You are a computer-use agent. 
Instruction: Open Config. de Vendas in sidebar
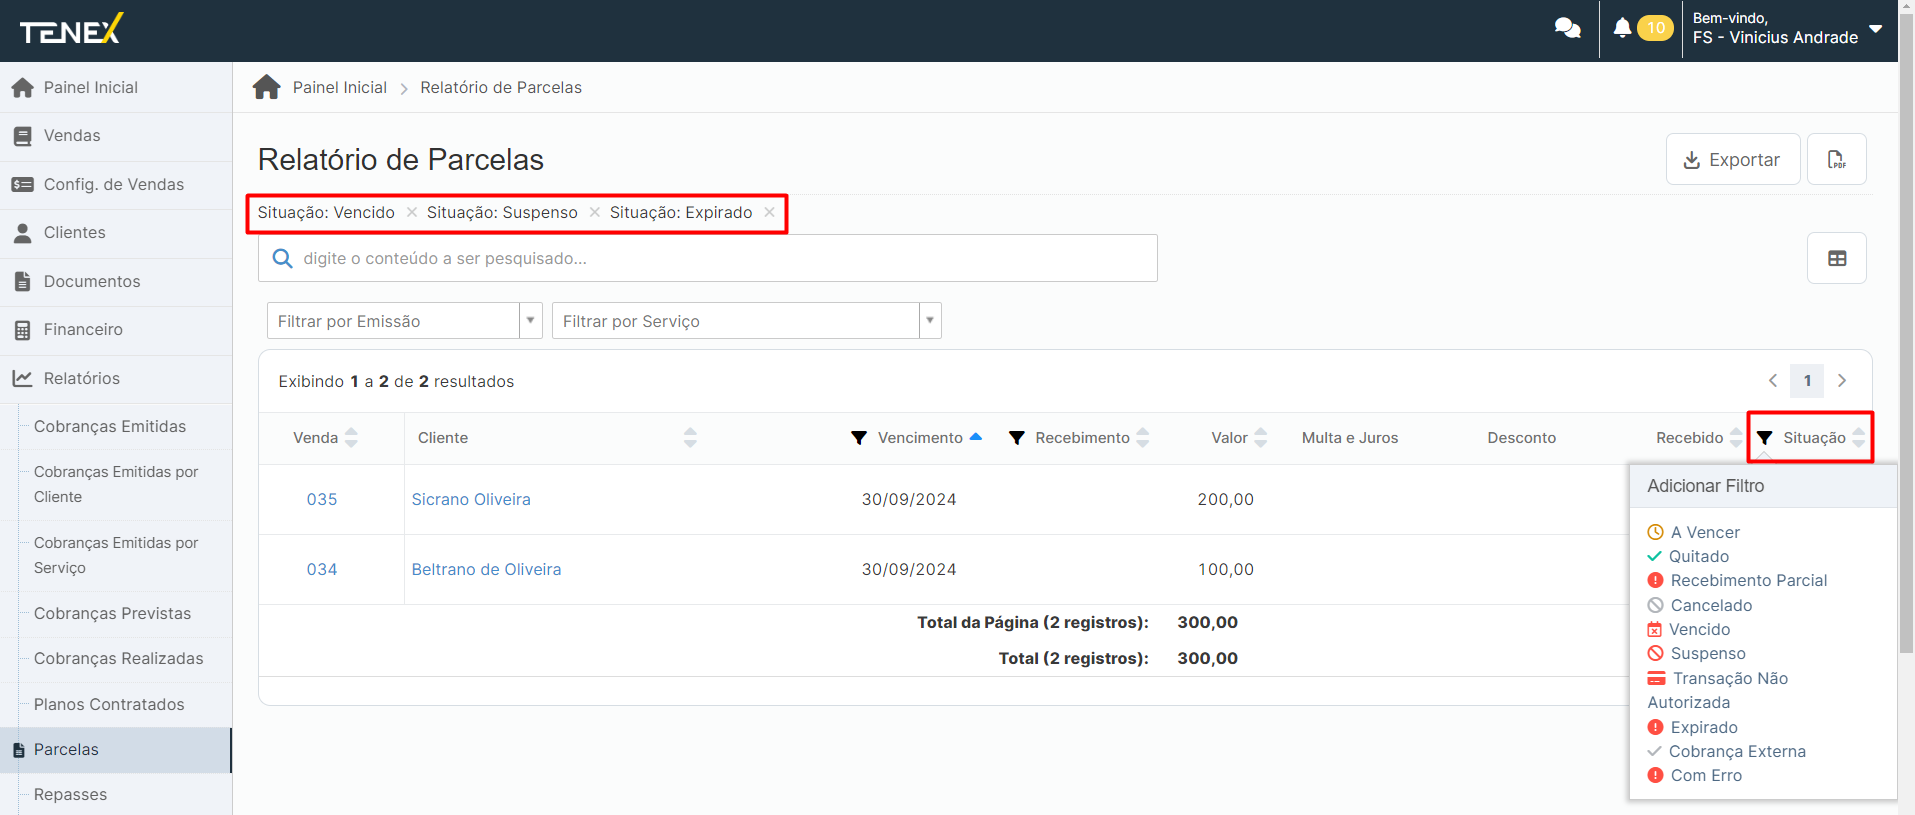(116, 185)
